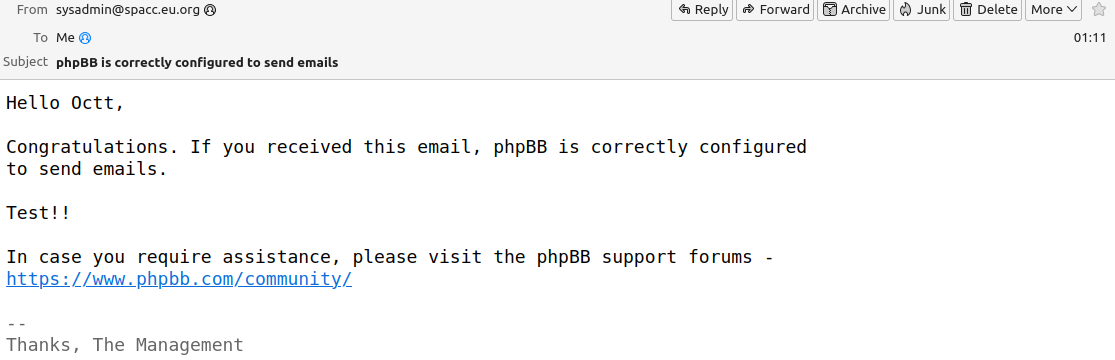Click the 01:11 received time
This screenshot has height=360, width=1115.
[1090, 38]
